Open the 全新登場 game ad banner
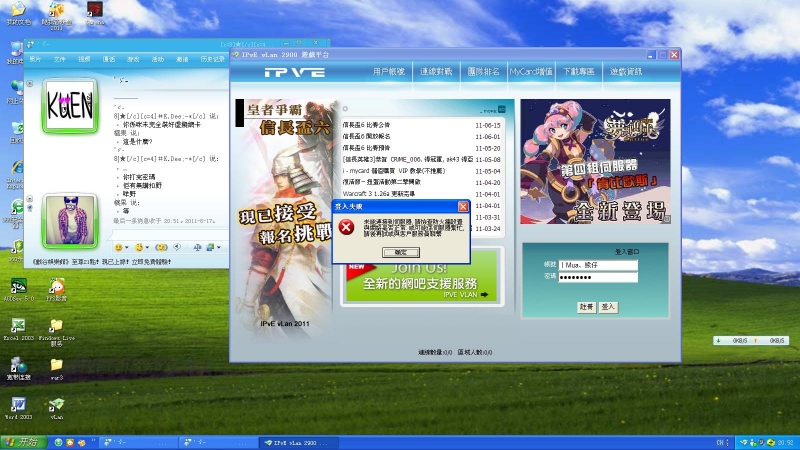The height and width of the screenshot is (450, 800). 595,162
